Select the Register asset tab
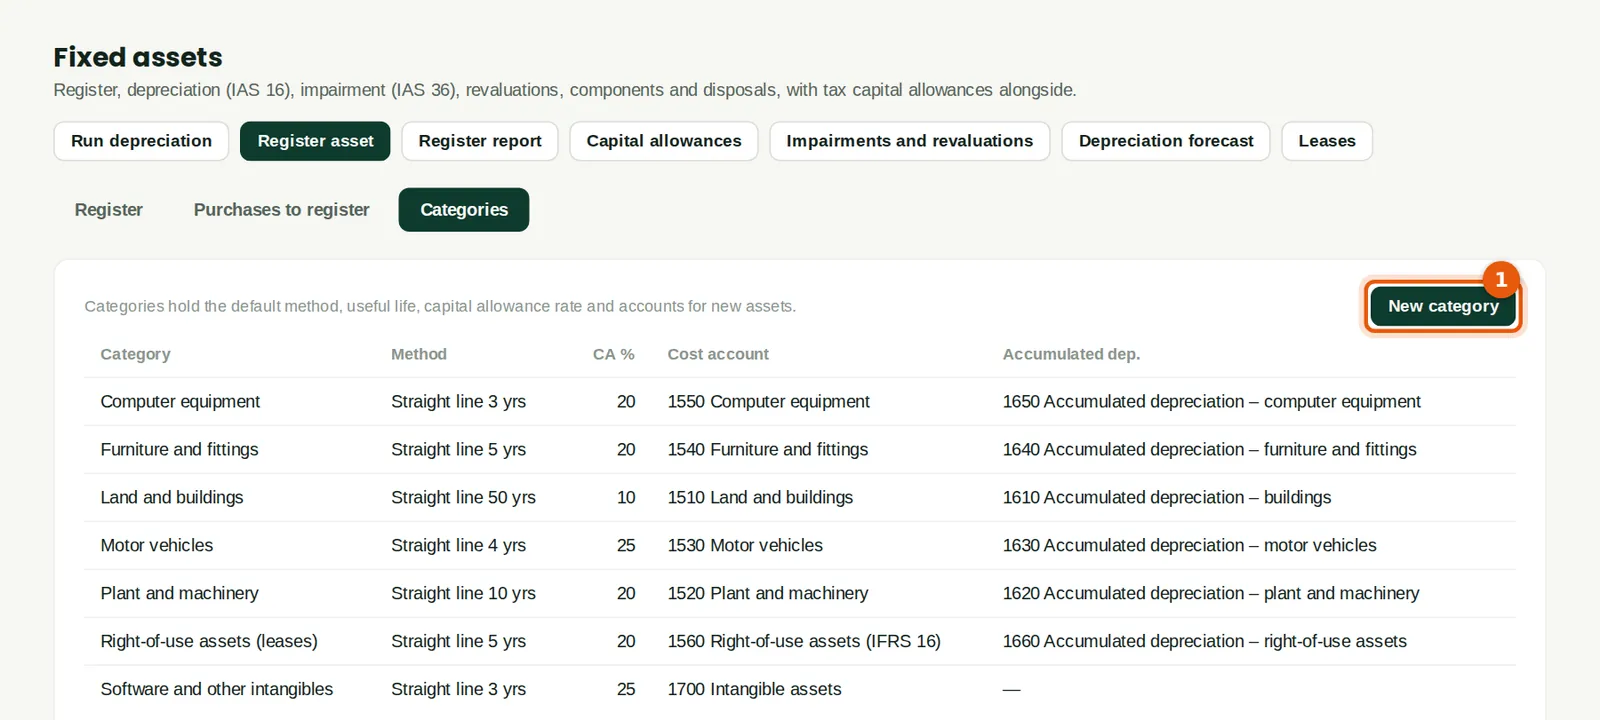Viewport: 1600px width, 720px height. coord(315,141)
